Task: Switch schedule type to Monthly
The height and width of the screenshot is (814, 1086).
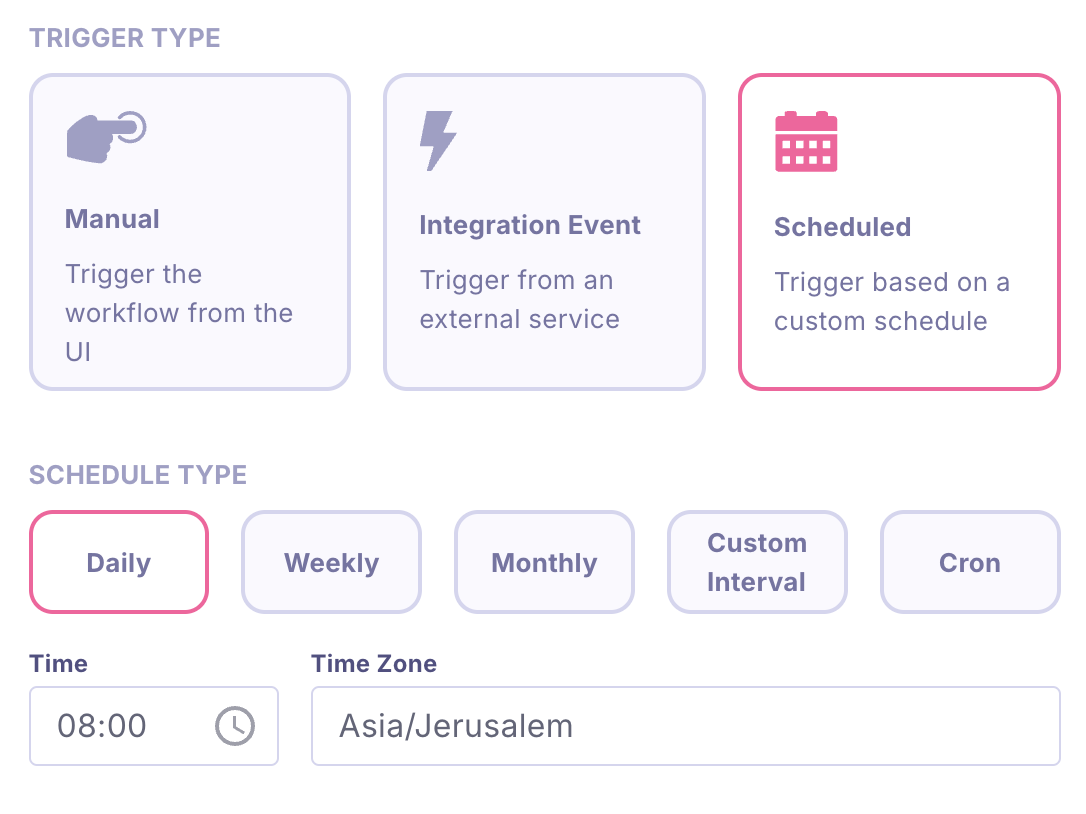Action: click(544, 563)
